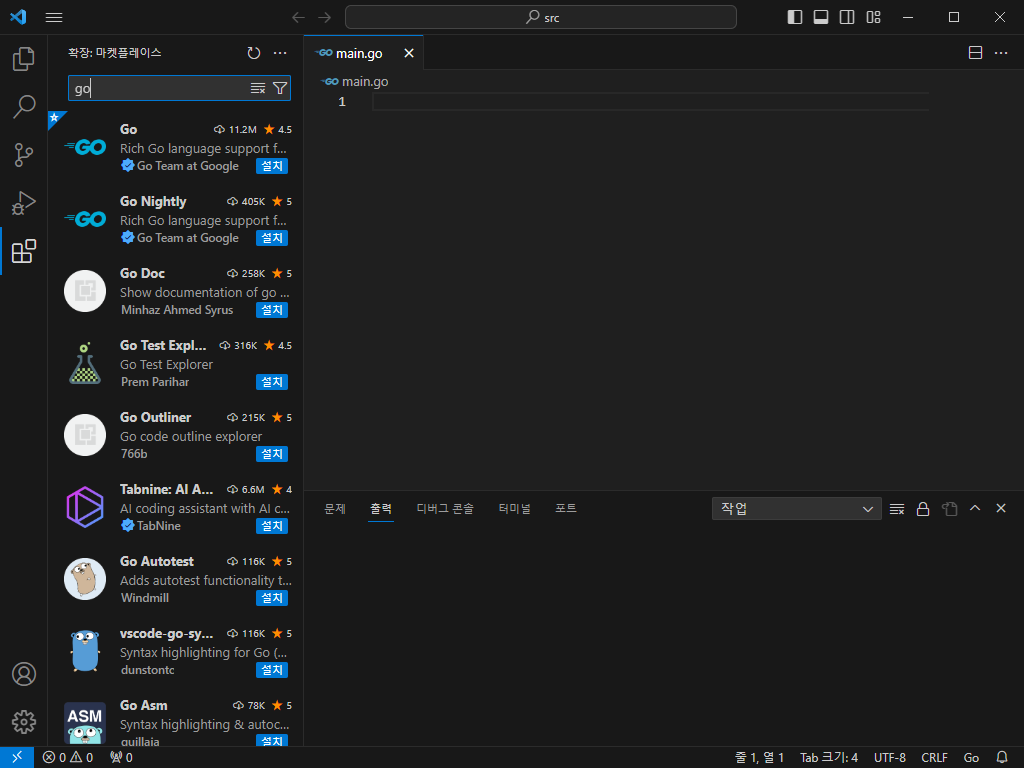
Task: Toggle the secondary side bar
Action: point(847,18)
